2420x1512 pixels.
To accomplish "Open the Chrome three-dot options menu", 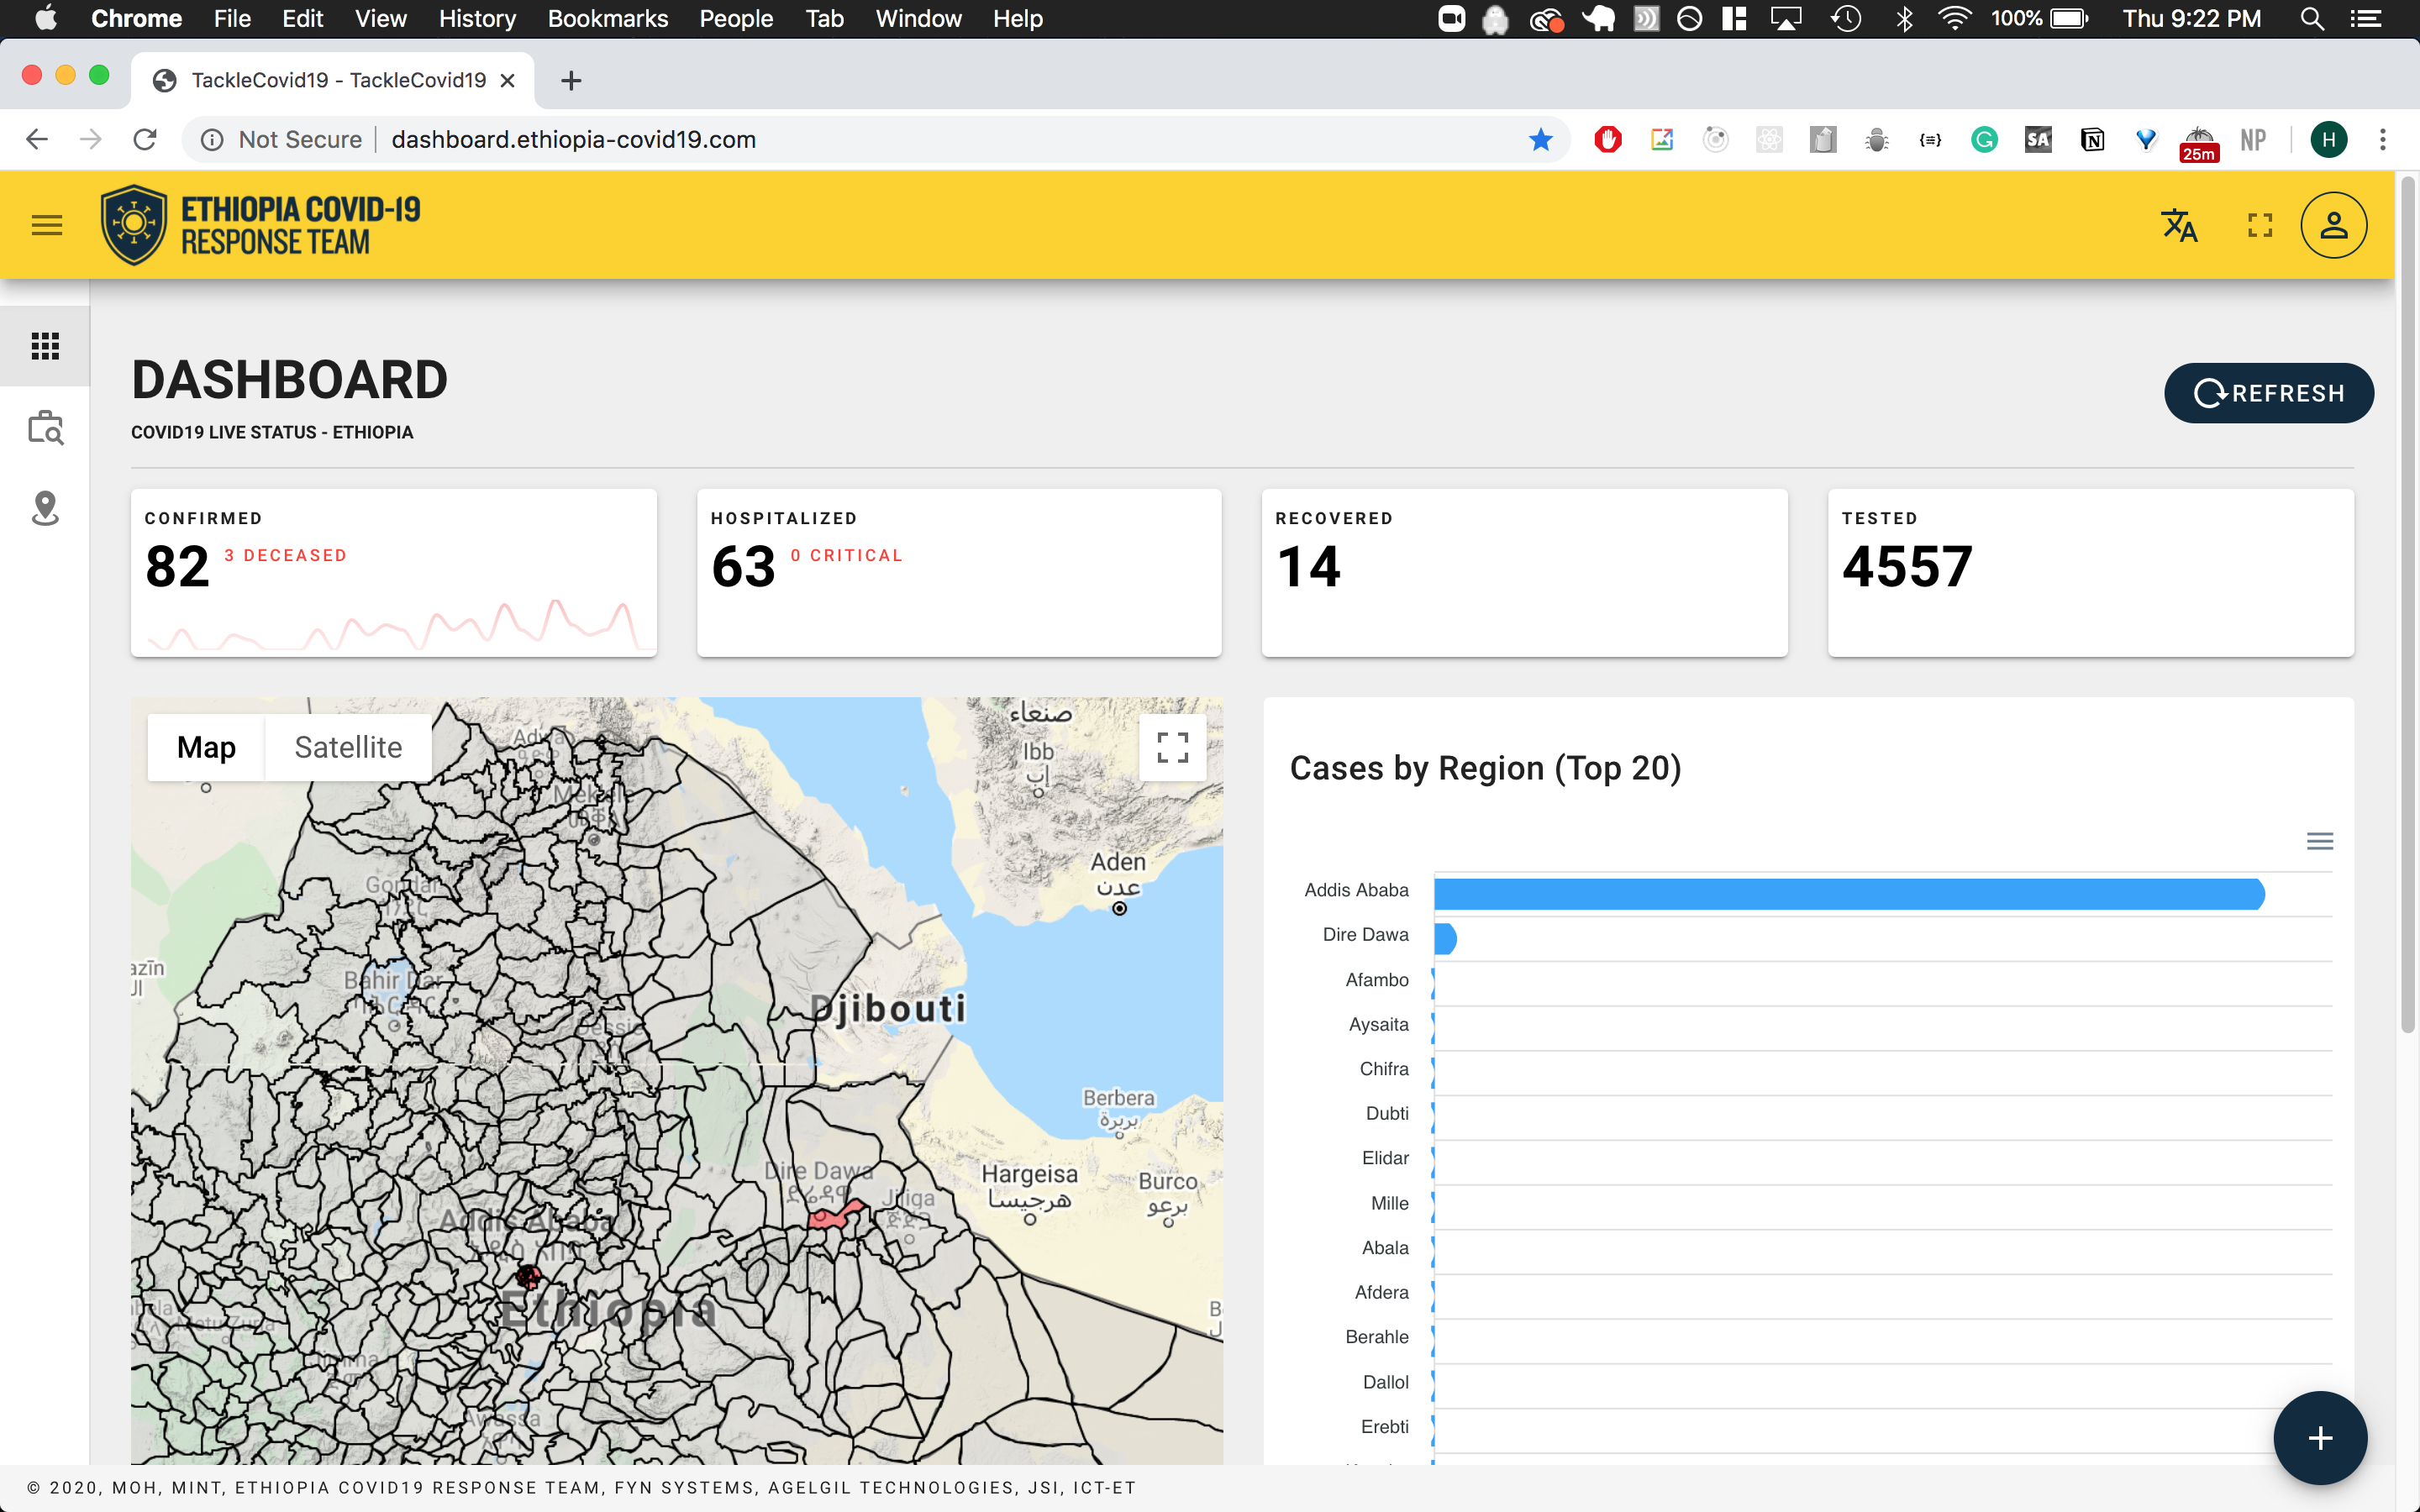I will coord(2383,140).
